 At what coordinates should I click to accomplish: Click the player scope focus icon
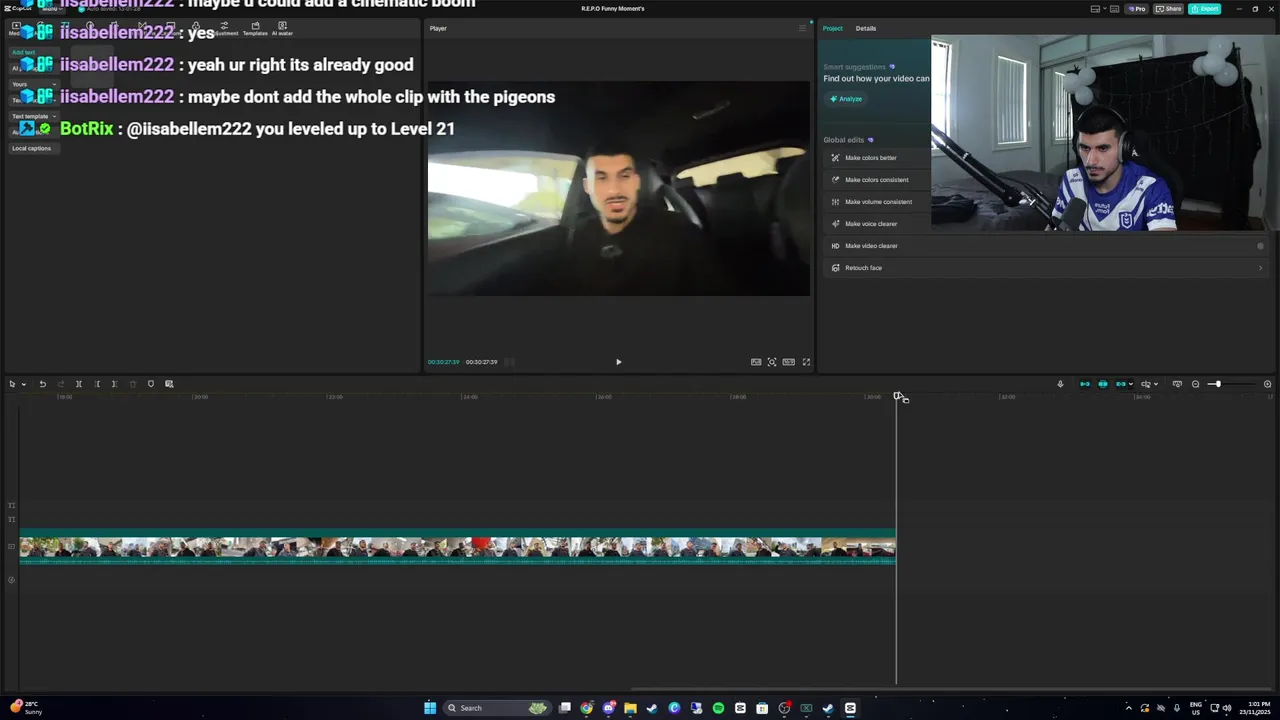point(772,362)
